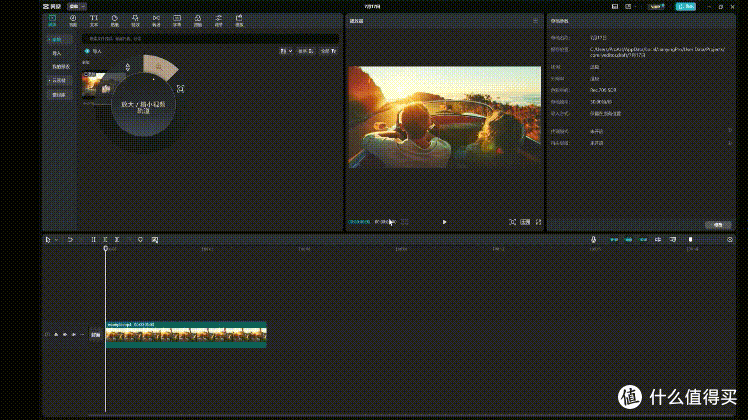748x420 pixels.
Task: Toggle the track lock icon
Action: [x=56, y=335]
